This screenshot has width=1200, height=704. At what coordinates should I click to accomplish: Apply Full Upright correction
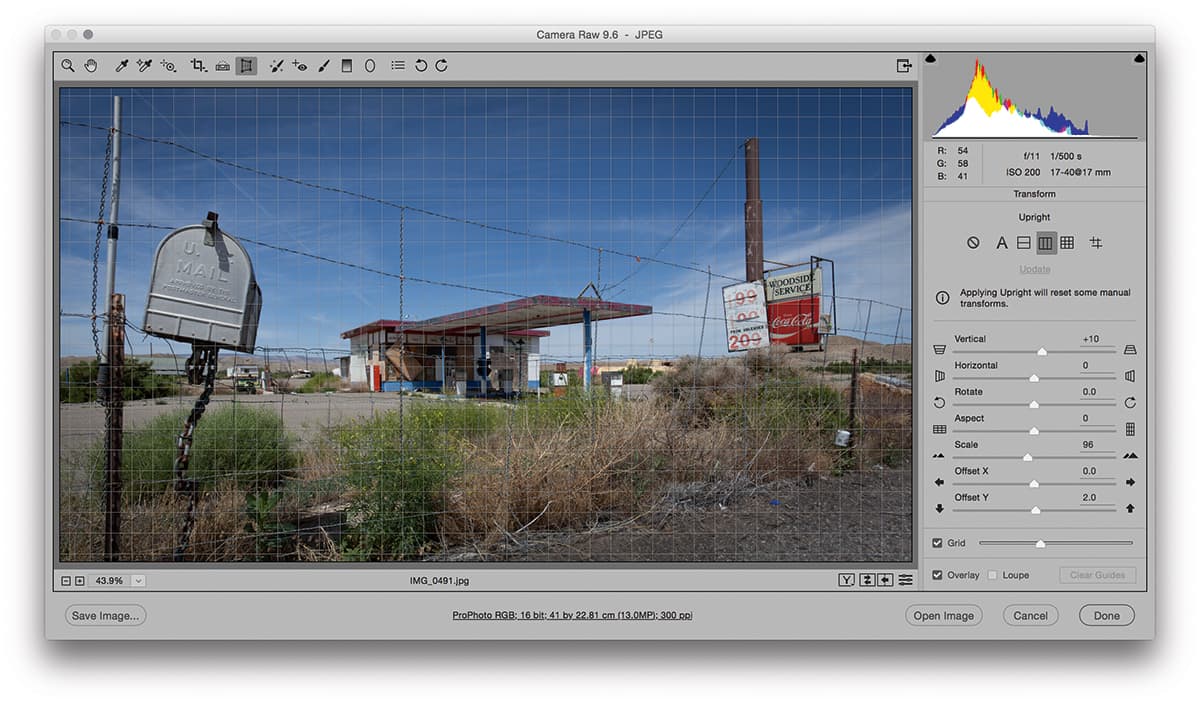tap(1067, 243)
